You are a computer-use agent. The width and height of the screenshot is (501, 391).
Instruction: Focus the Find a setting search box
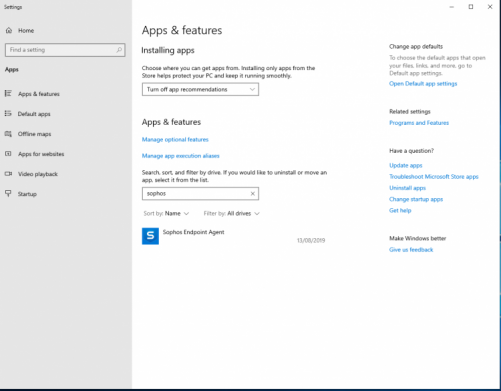[x=65, y=50]
